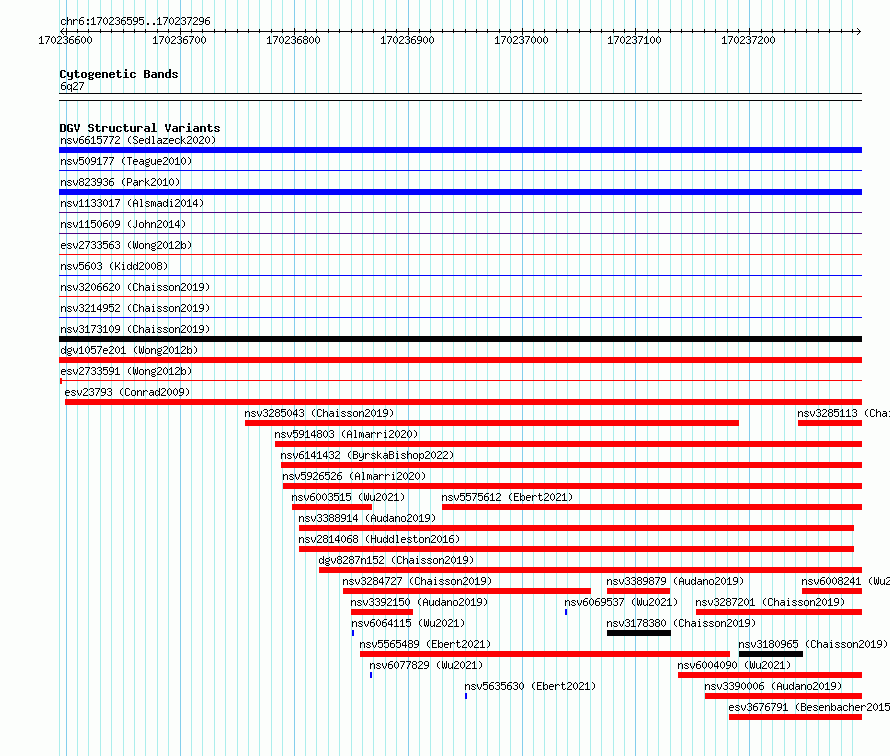The height and width of the screenshot is (756, 890).
Task: Click nsv3390006 (Audano2019) label
Action: coord(773,686)
